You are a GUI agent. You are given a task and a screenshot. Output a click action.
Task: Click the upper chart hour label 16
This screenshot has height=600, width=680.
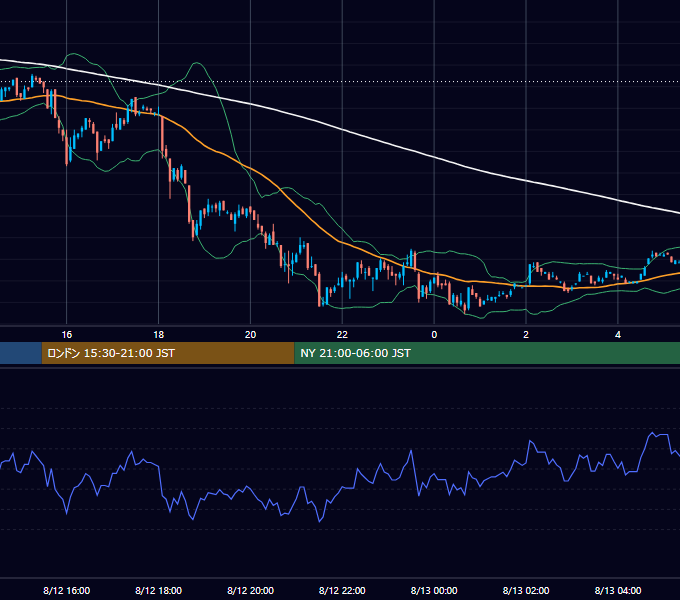click(x=67, y=335)
